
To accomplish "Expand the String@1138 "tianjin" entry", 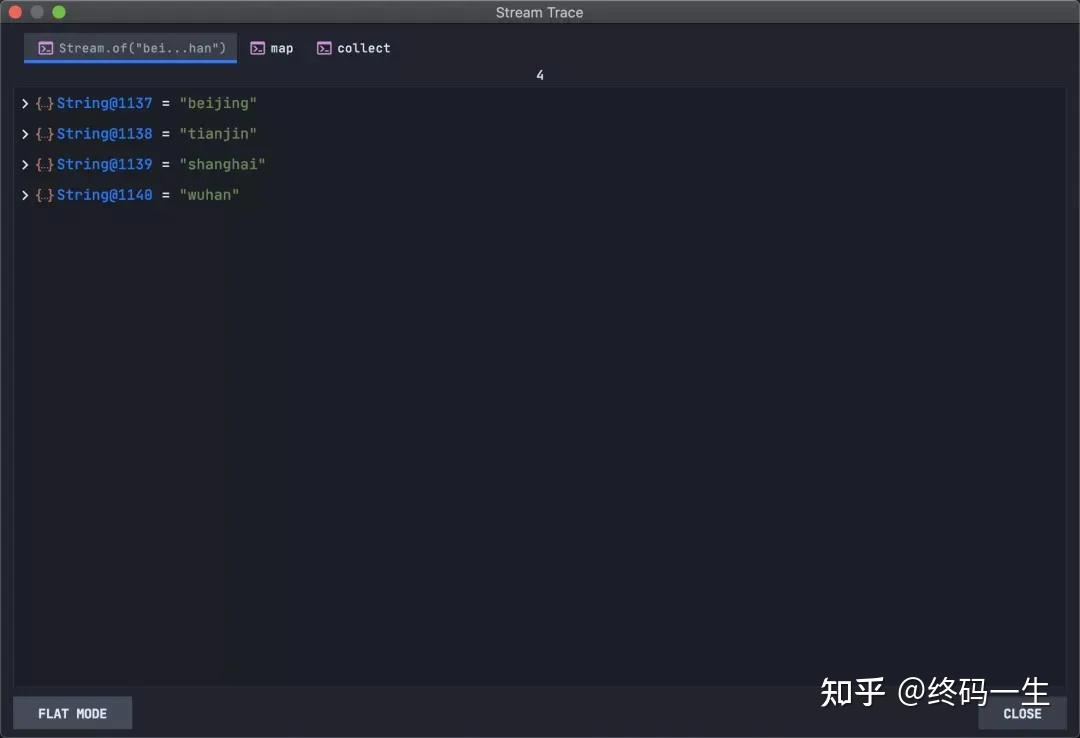I will [25, 133].
